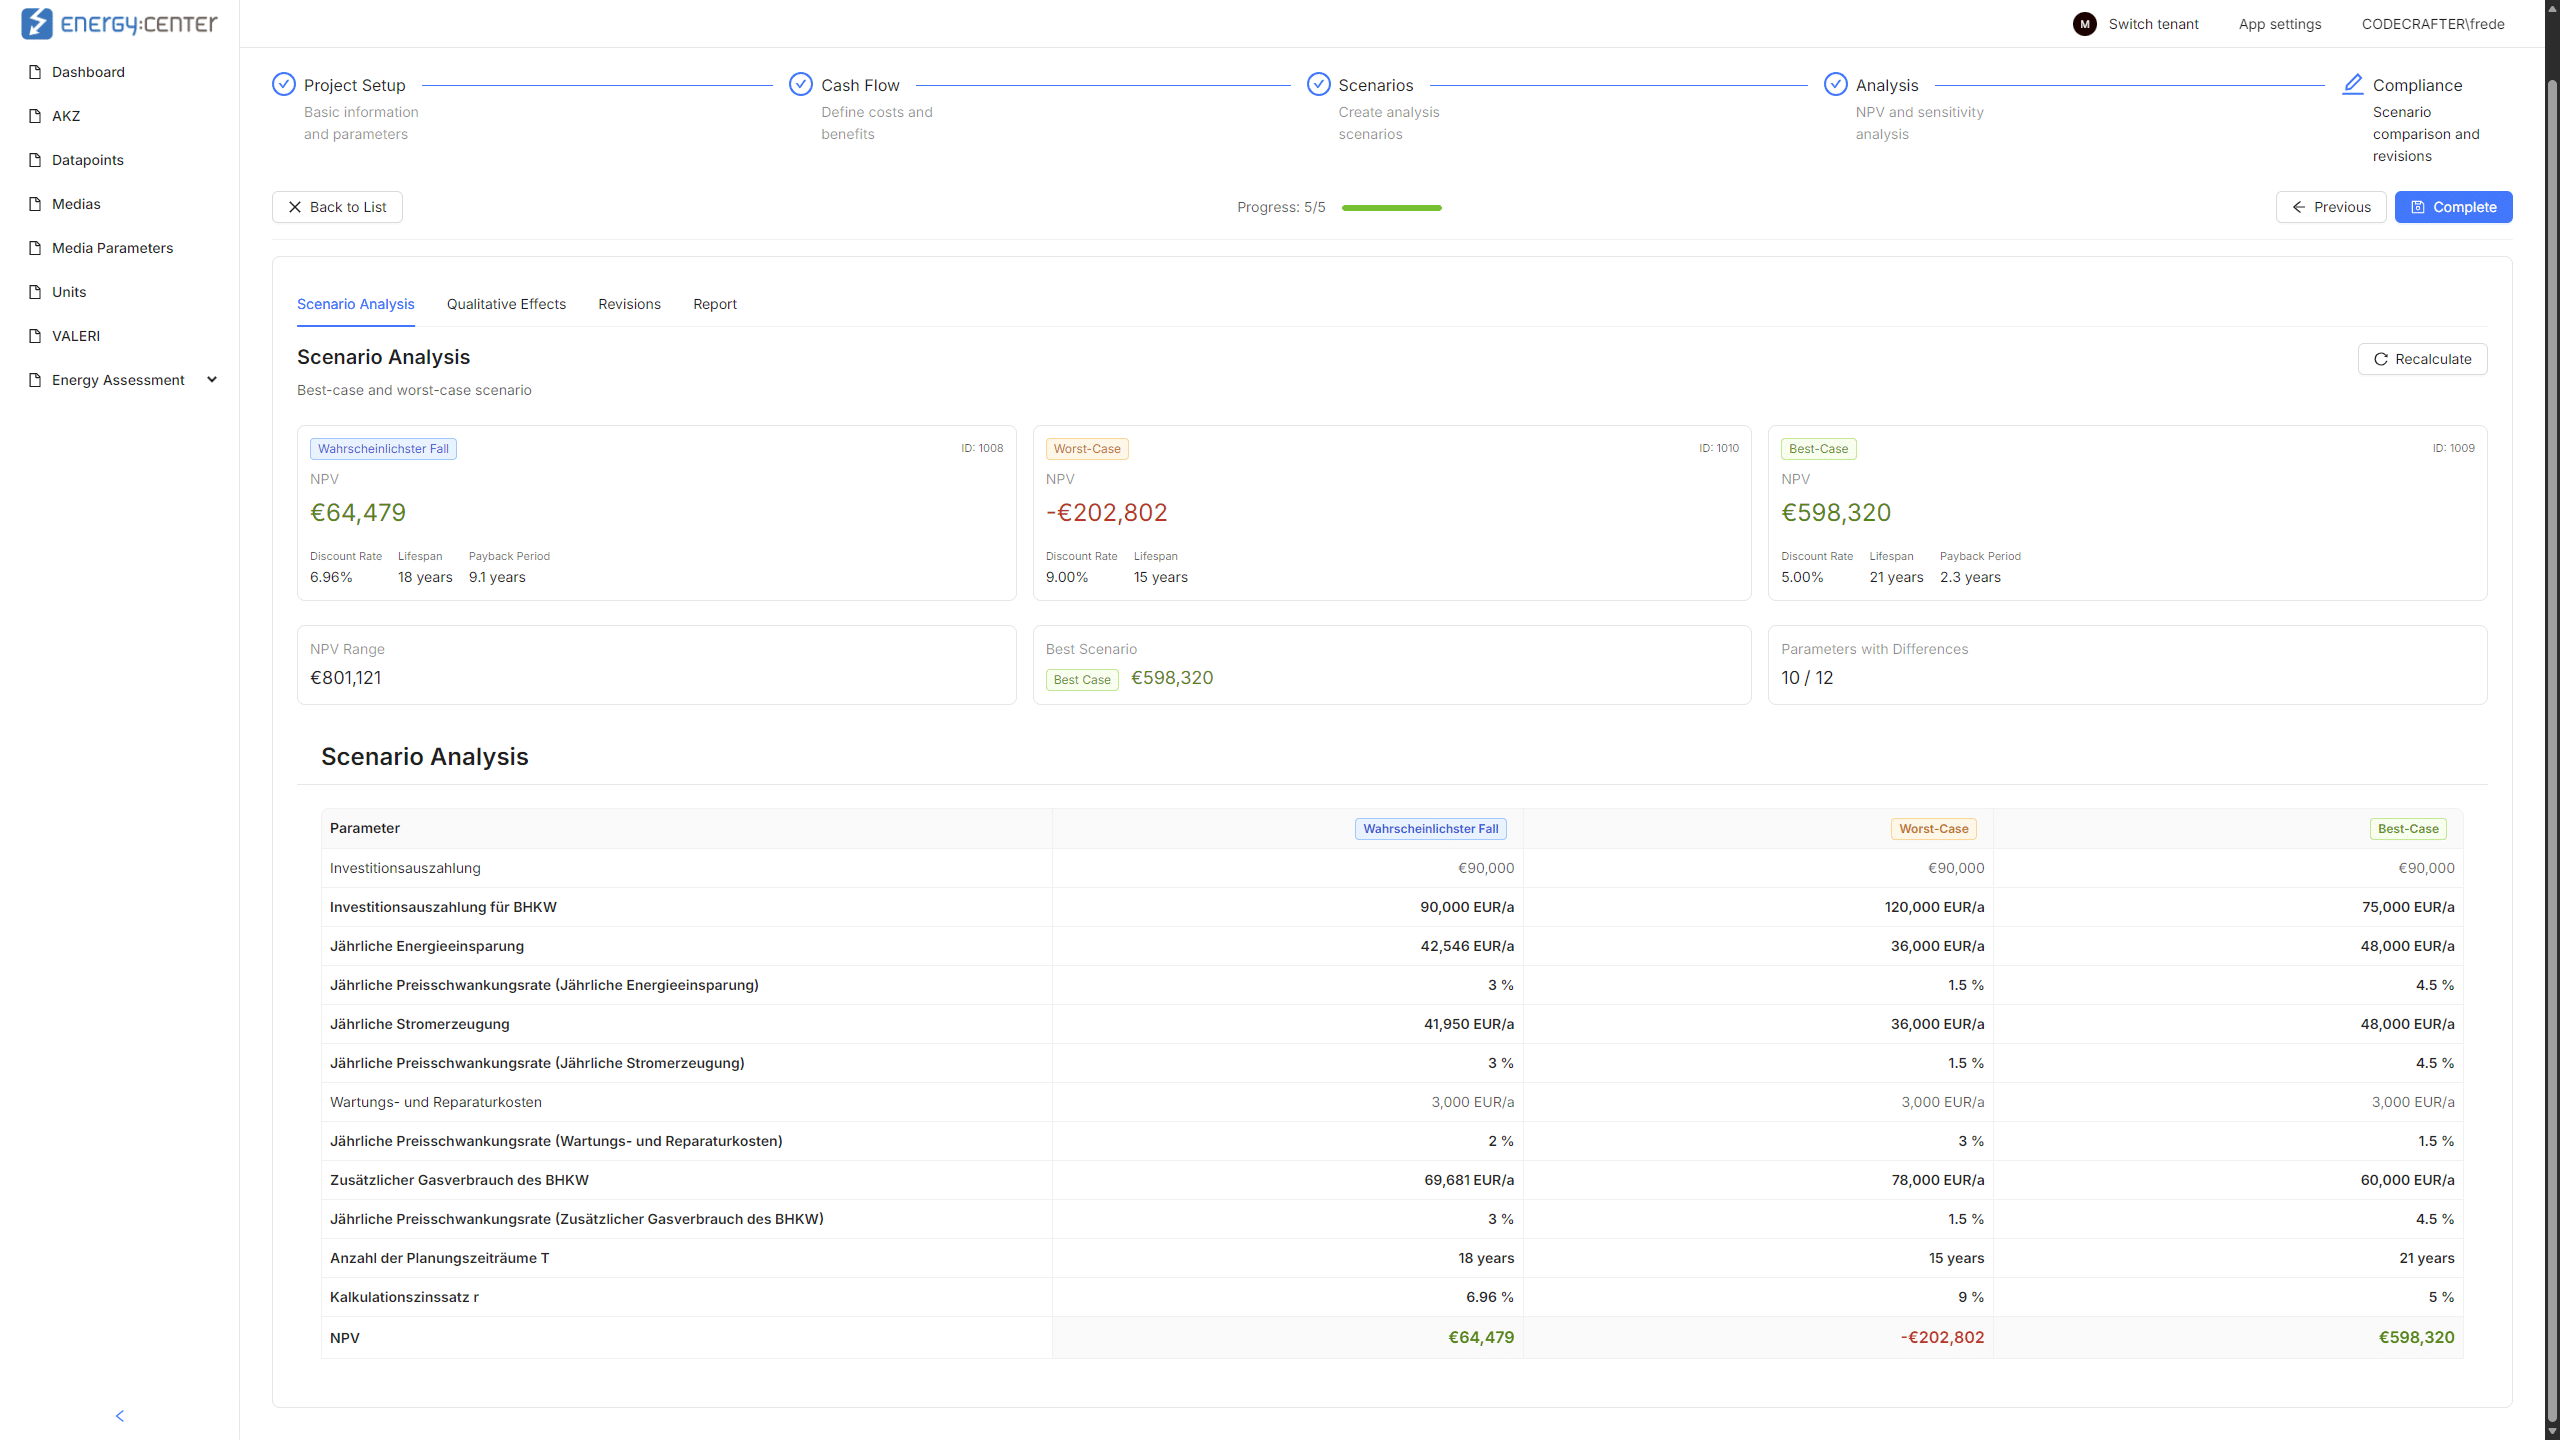Image resolution: width=2560 pixels, height=1440 pixels.
Task: Click the Energy Center logo icon
Action: (x=37, y=23)
